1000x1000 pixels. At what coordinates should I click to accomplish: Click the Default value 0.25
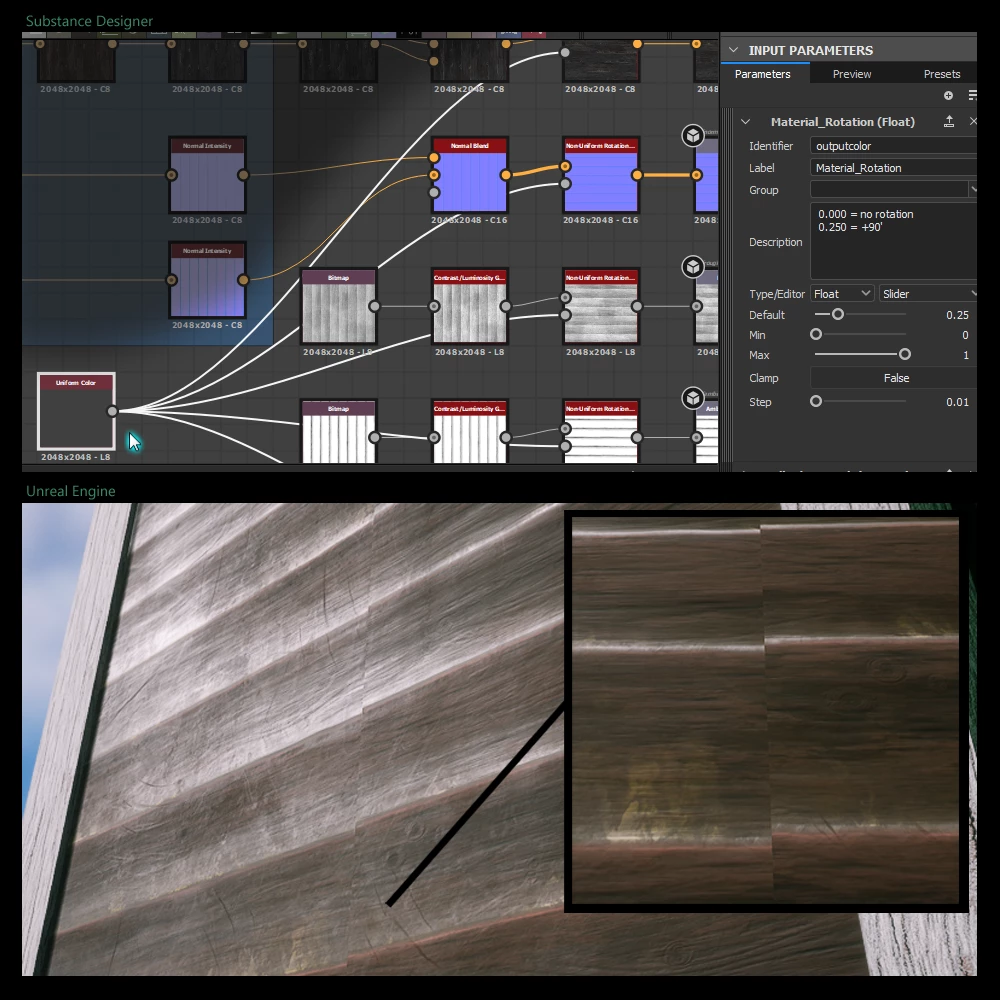tap(957, 315)
